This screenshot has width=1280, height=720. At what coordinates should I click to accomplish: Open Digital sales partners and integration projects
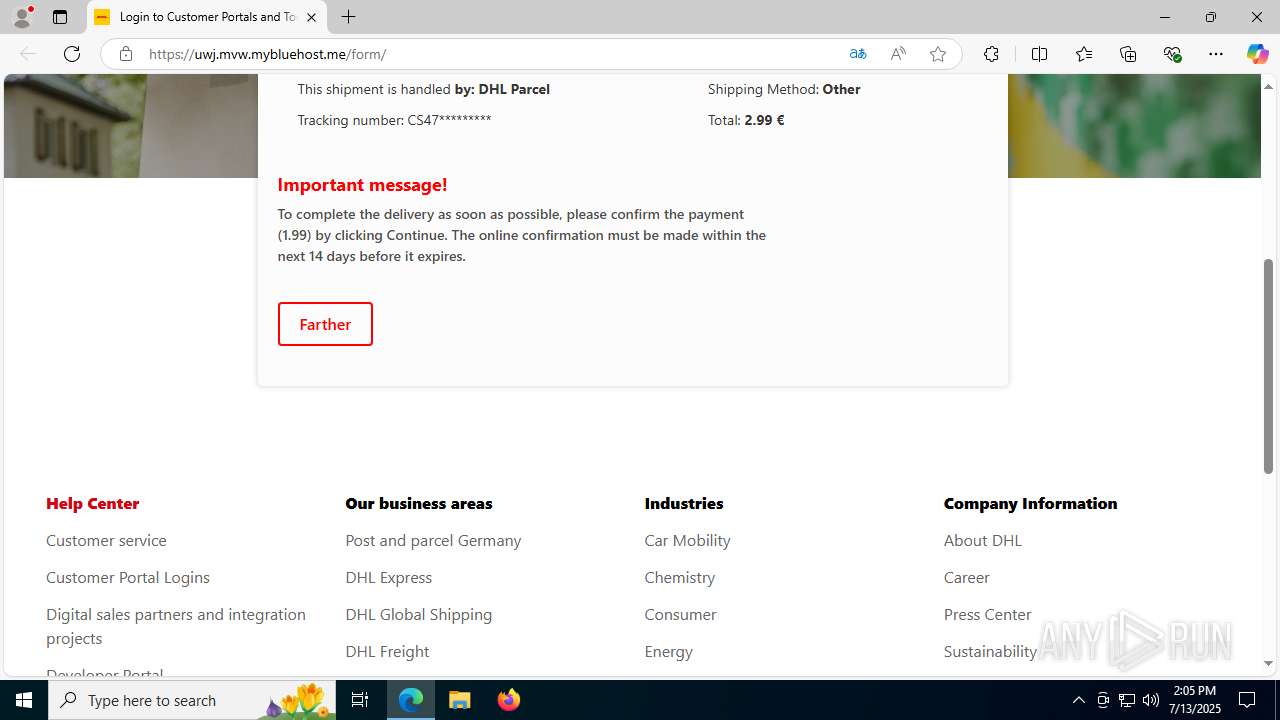[x=176, y=626]
